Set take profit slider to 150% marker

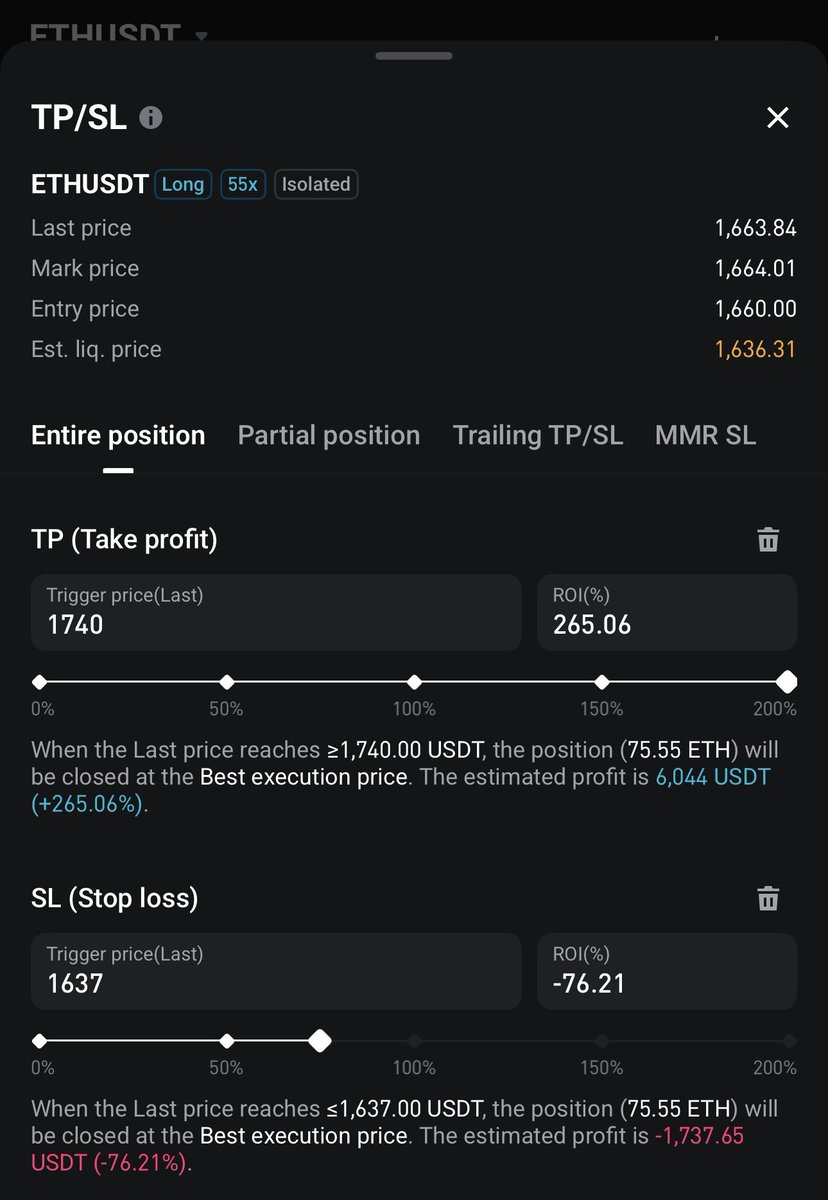[601, 682]
